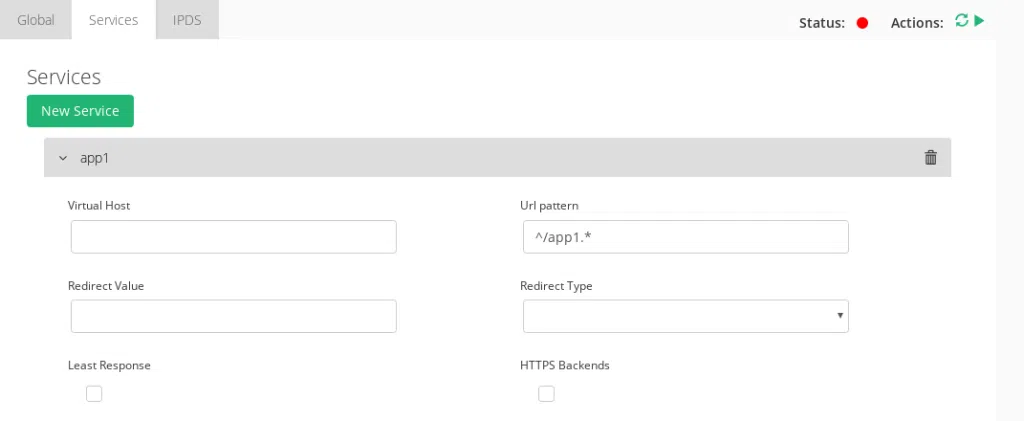This screenshot has height=421, width=1024.
Task: Click the app1 service header name
Action: pyautogui.click(x=94, y=158)
